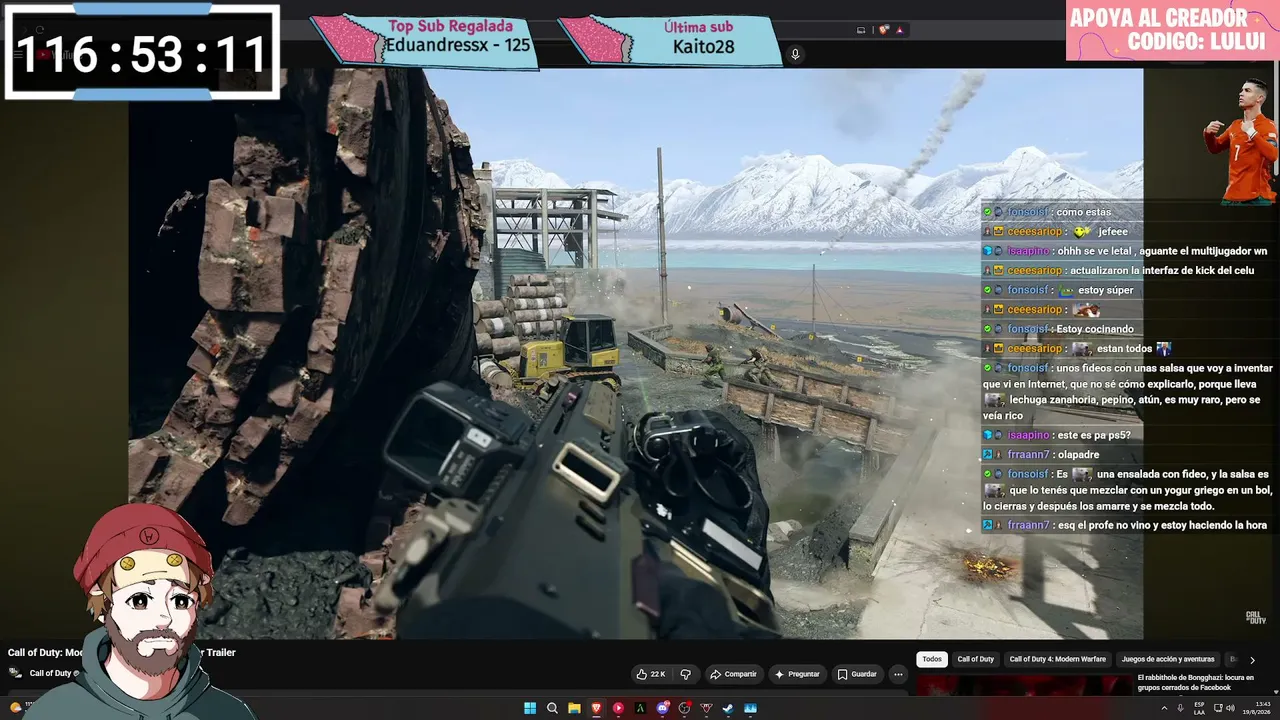Like the Call of Duty trailer video
Viewport: 1280px width, 720px height.
651,674
